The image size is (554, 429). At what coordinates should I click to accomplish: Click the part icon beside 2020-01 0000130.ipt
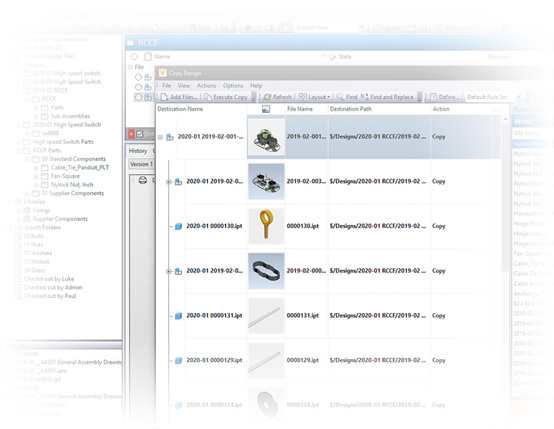pos(178,226)
